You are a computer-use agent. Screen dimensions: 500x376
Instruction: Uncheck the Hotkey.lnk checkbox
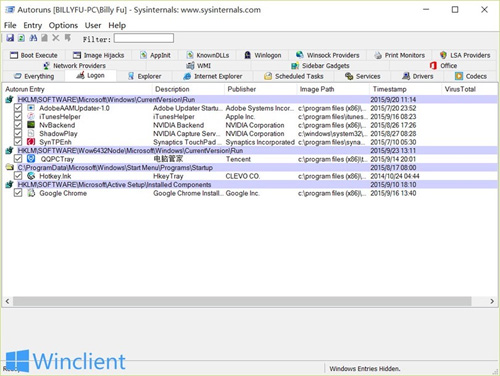point(18,176)
